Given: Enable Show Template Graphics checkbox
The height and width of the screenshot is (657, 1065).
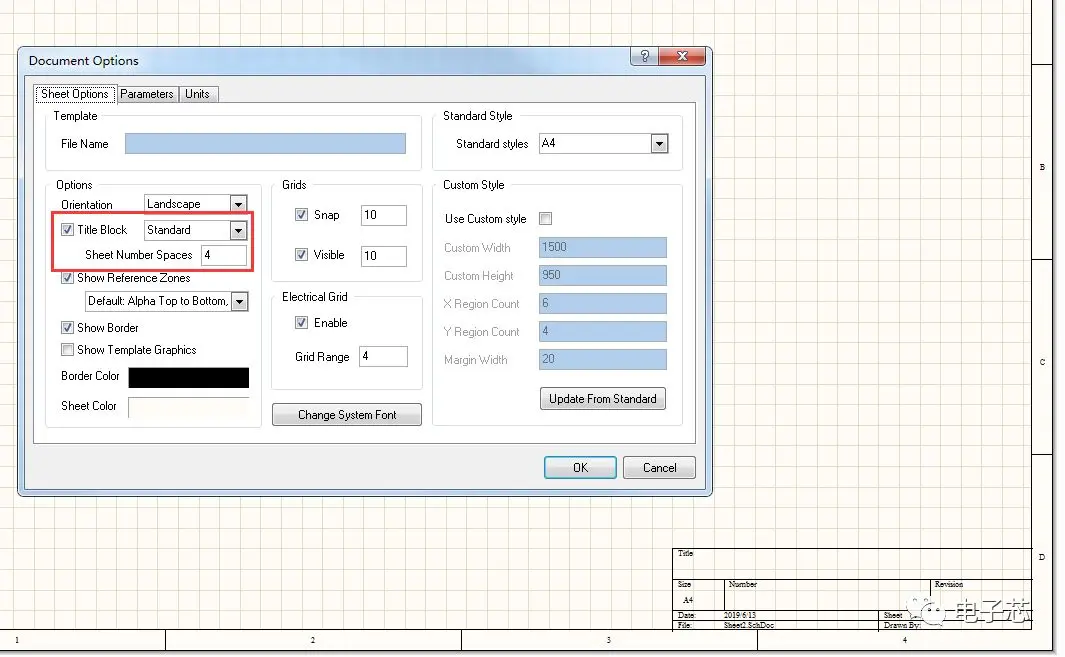Looking at the screenshot, I should [x=67, y=350].
